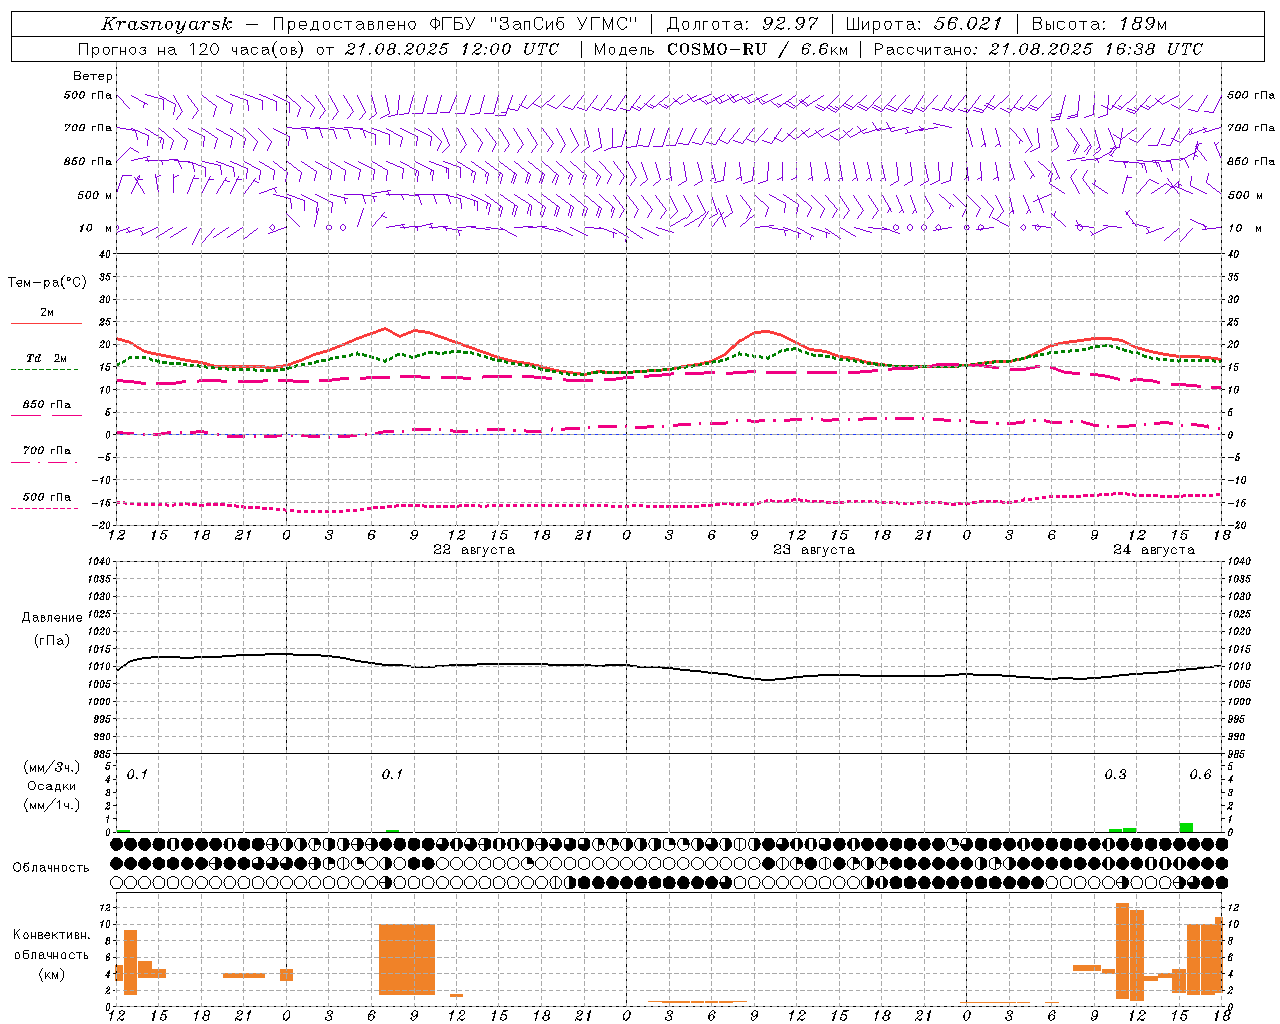
Task: Click the Прогноз на 120 часа(ов) text
Action: coord(193,49)
